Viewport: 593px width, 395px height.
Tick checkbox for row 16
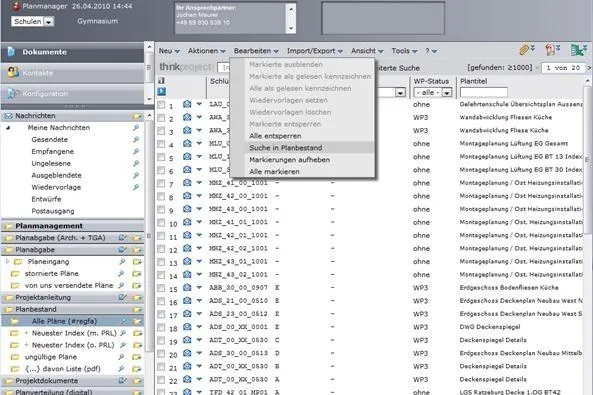point(161,301)
